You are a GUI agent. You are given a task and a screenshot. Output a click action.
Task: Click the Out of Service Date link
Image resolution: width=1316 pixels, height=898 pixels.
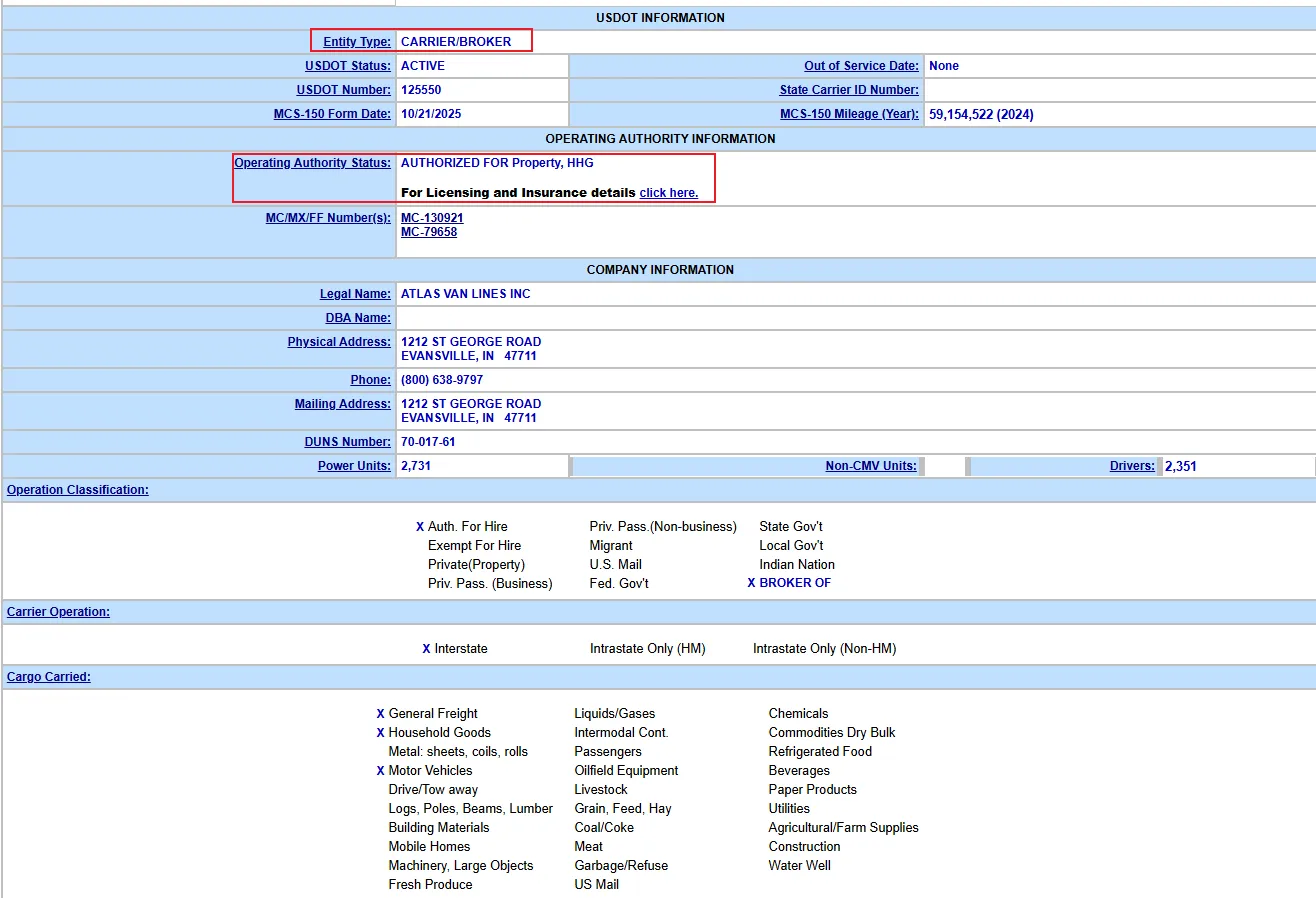coord(861,66)
